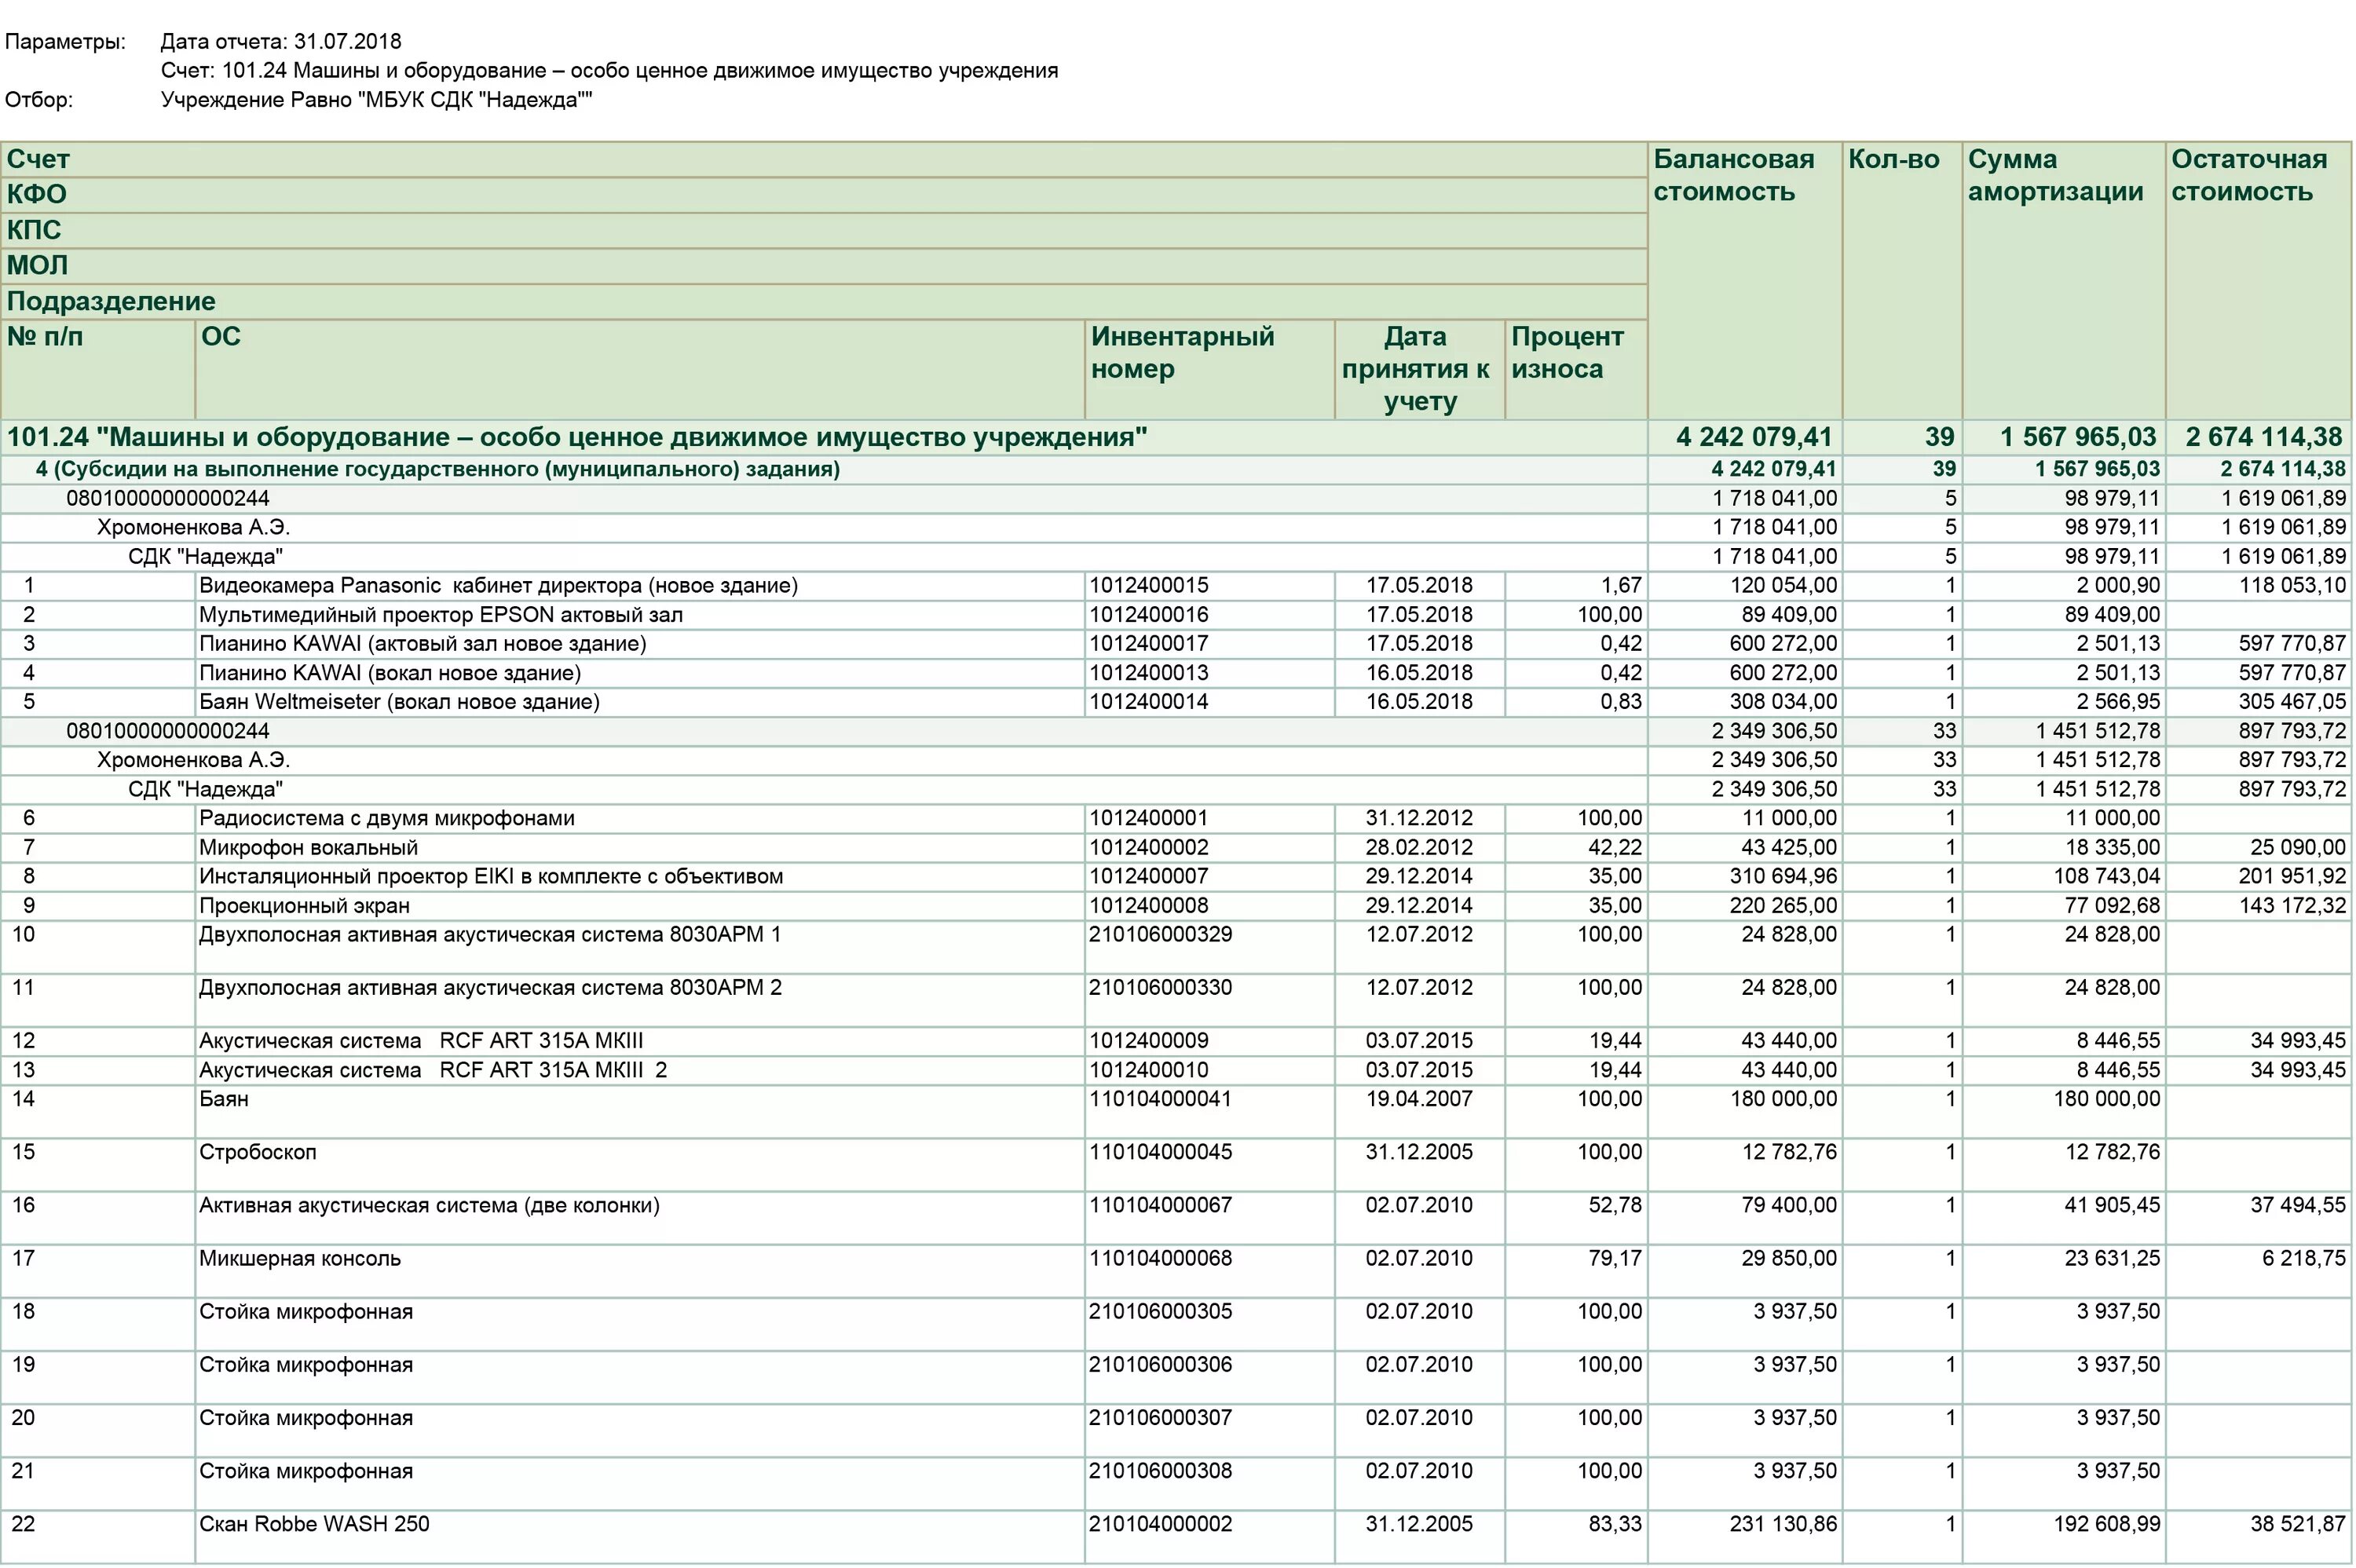
Task: Select 'Стробоскоп' item
Action: click(257, 1152)
